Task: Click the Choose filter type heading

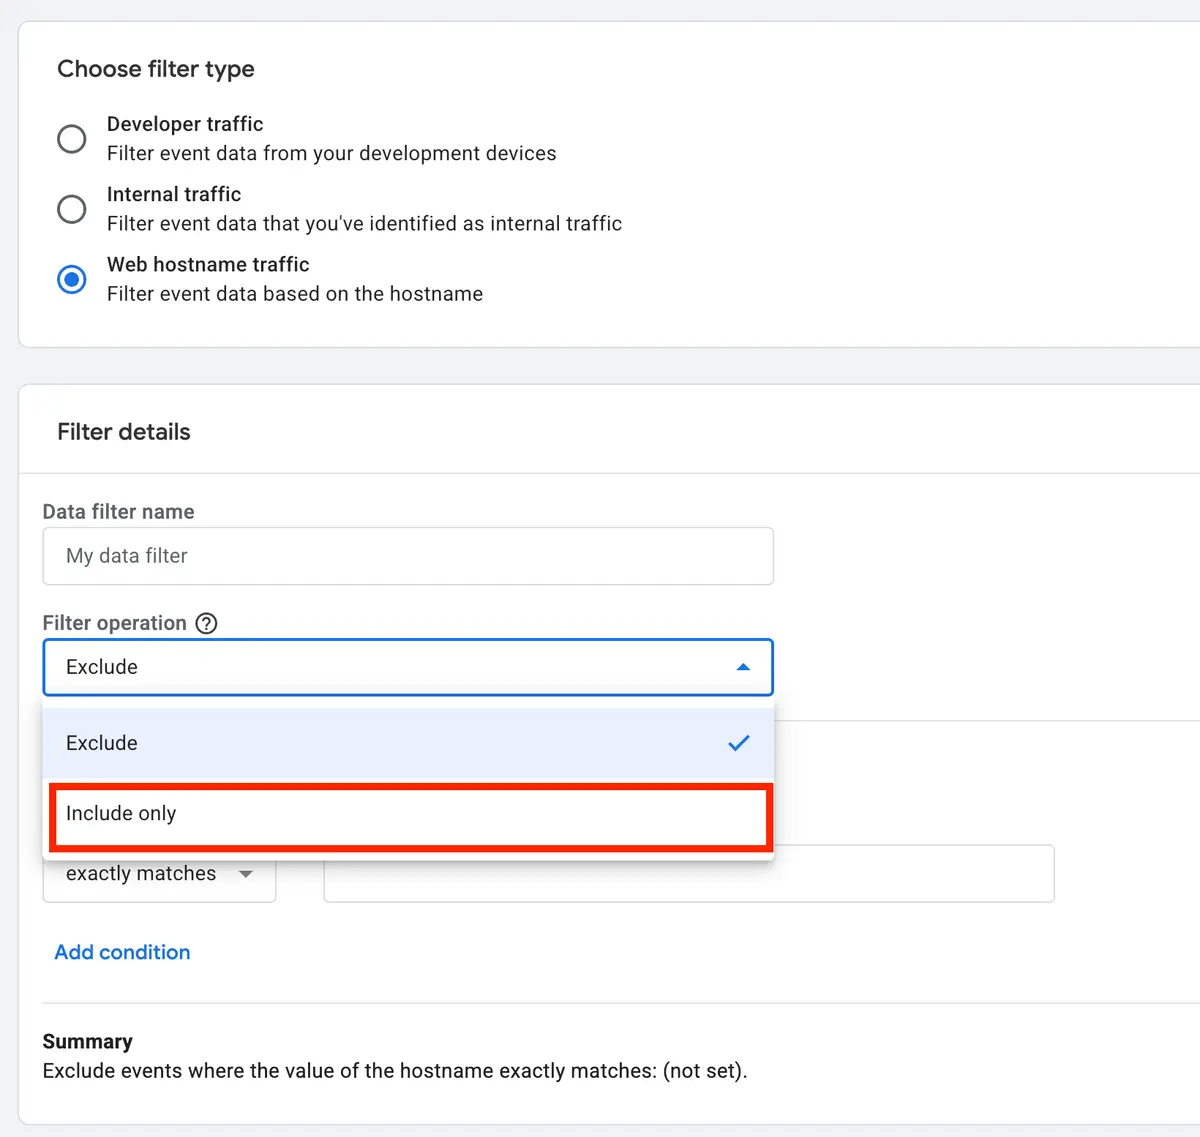Action: click(156, 69)
